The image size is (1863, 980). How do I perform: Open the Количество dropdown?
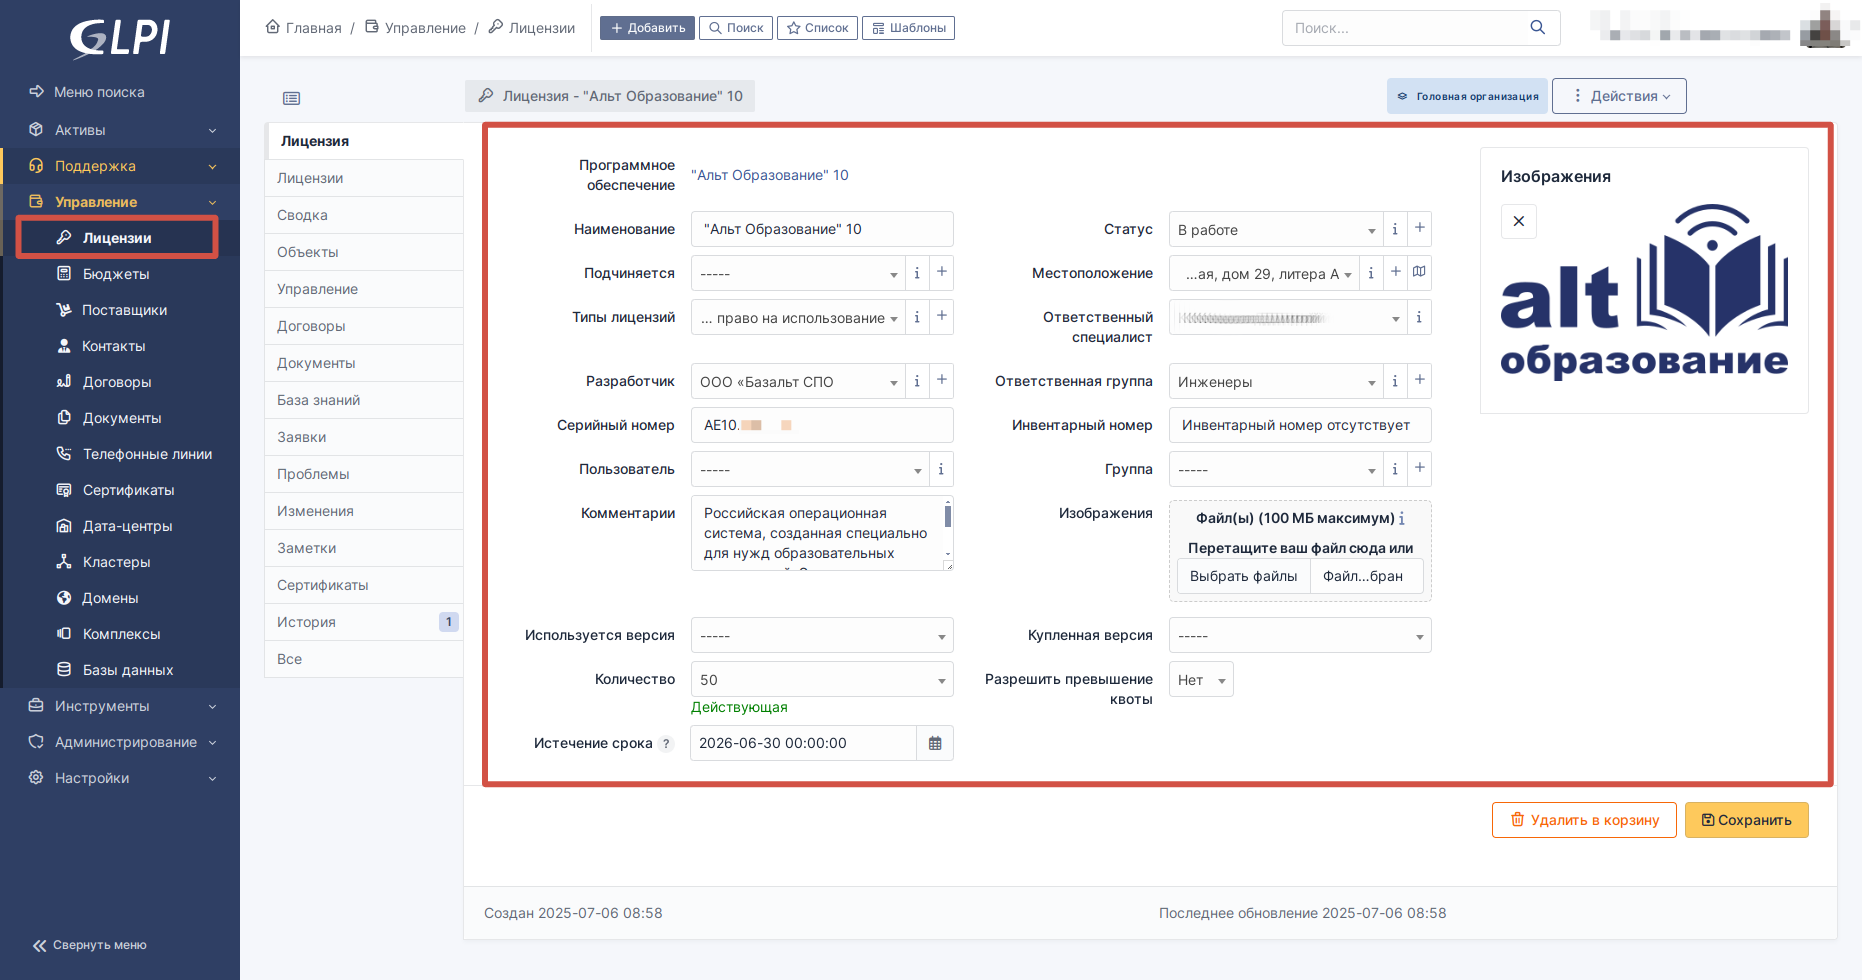(822, 679)
